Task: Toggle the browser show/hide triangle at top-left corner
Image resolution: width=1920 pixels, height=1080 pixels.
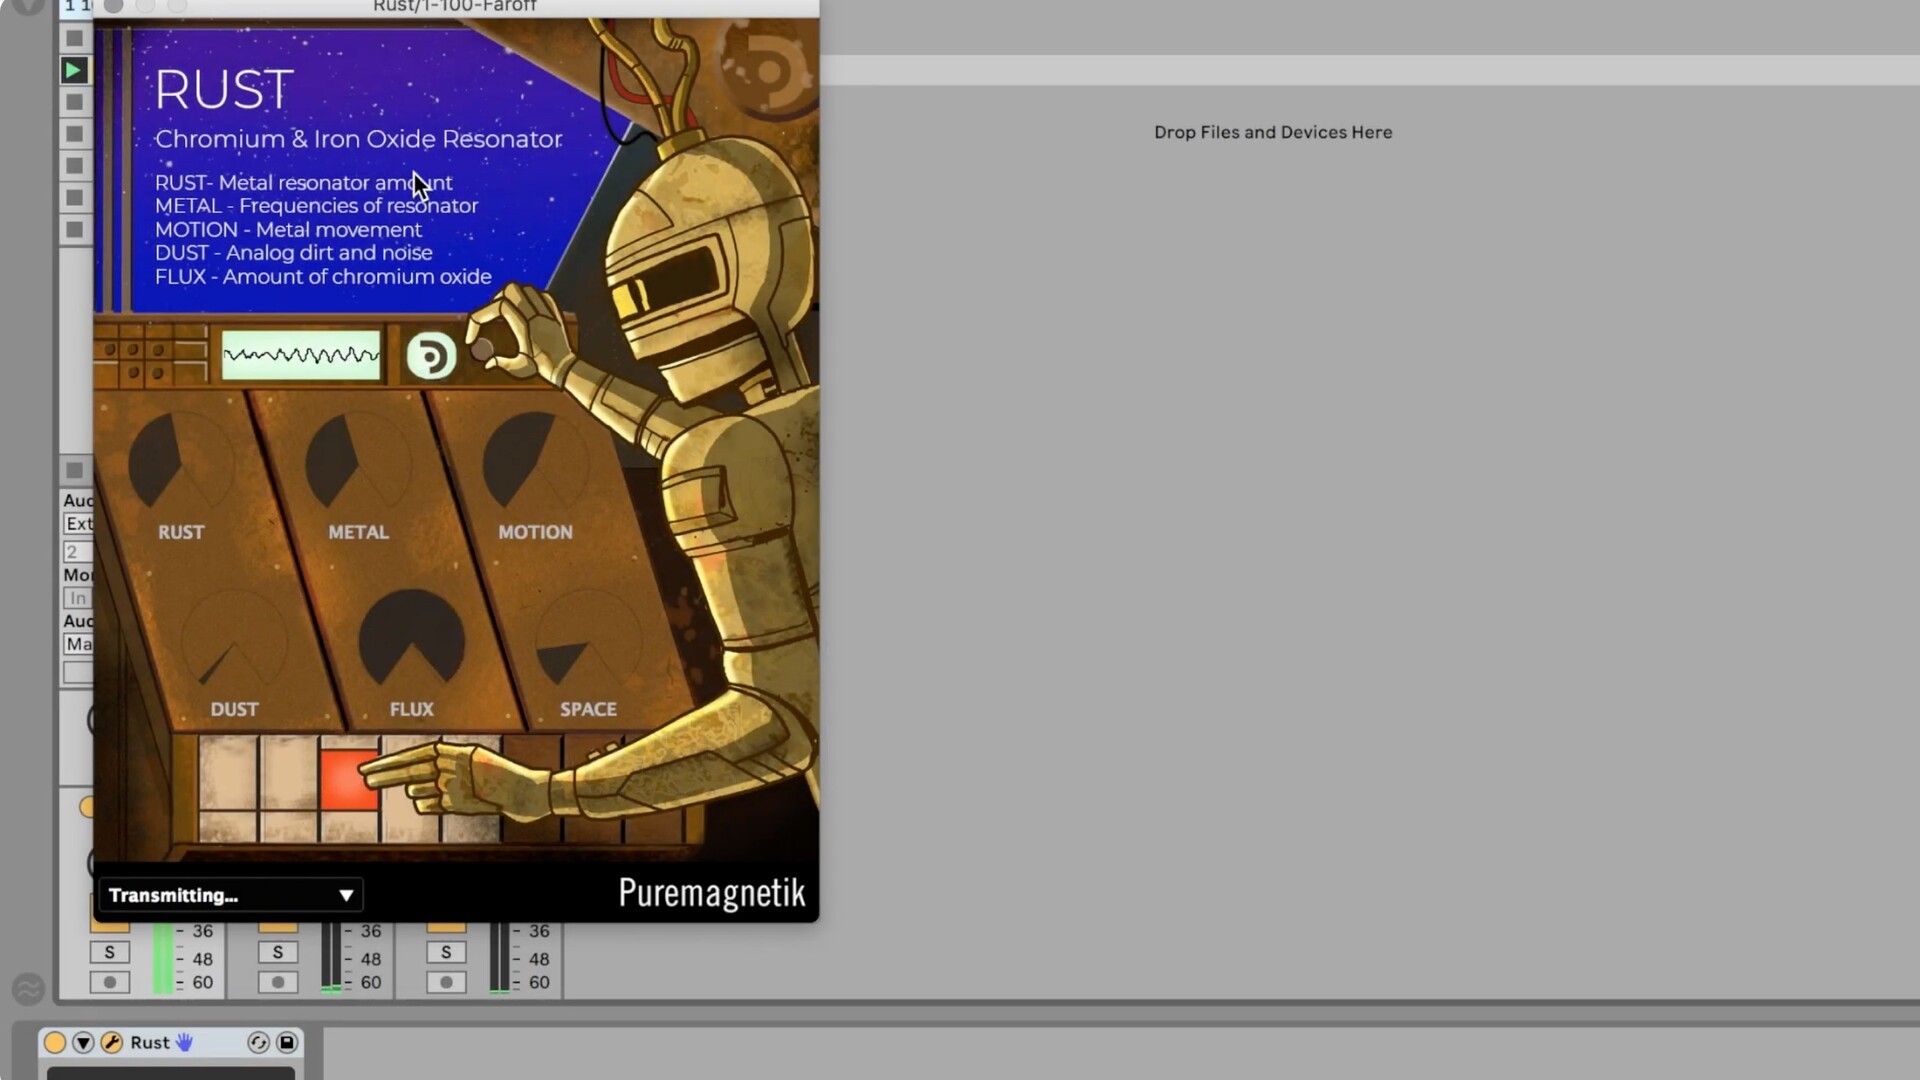Action: [28, 6]
